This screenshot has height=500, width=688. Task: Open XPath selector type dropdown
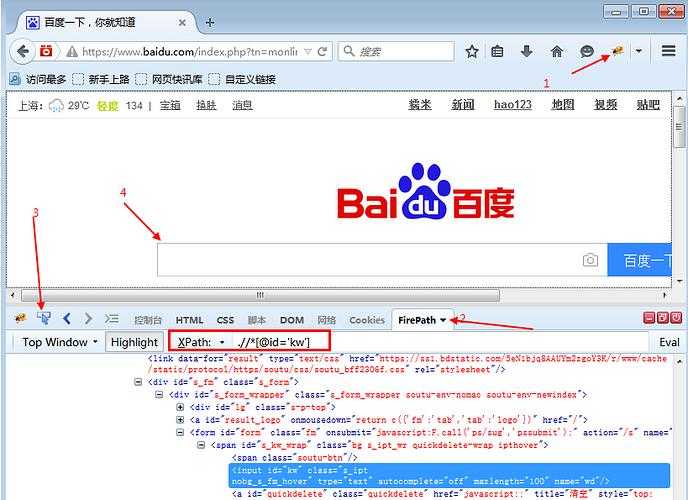coord(222,342)
